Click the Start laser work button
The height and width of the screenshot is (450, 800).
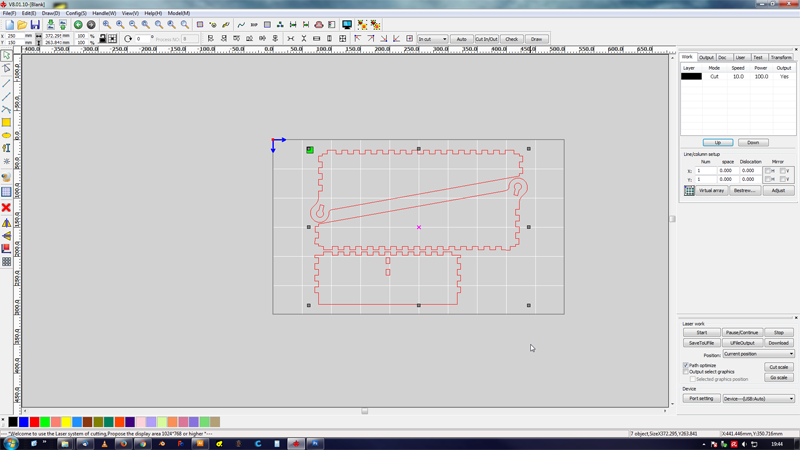click(702, 333)
